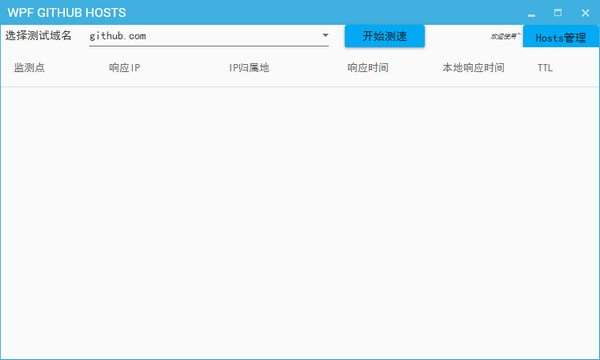Click the small status text beside Hosts管理
The width and height of the screenshot is (600, 360).
click(505, 36)
